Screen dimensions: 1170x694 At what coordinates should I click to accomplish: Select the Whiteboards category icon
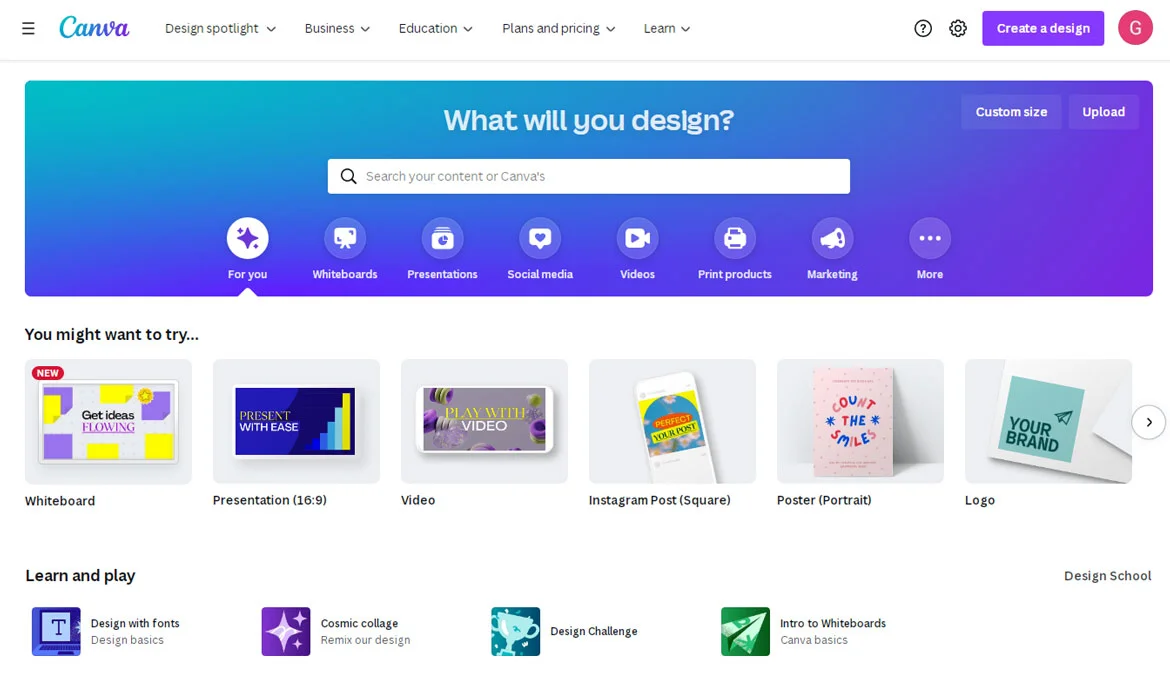click(345, 238)
